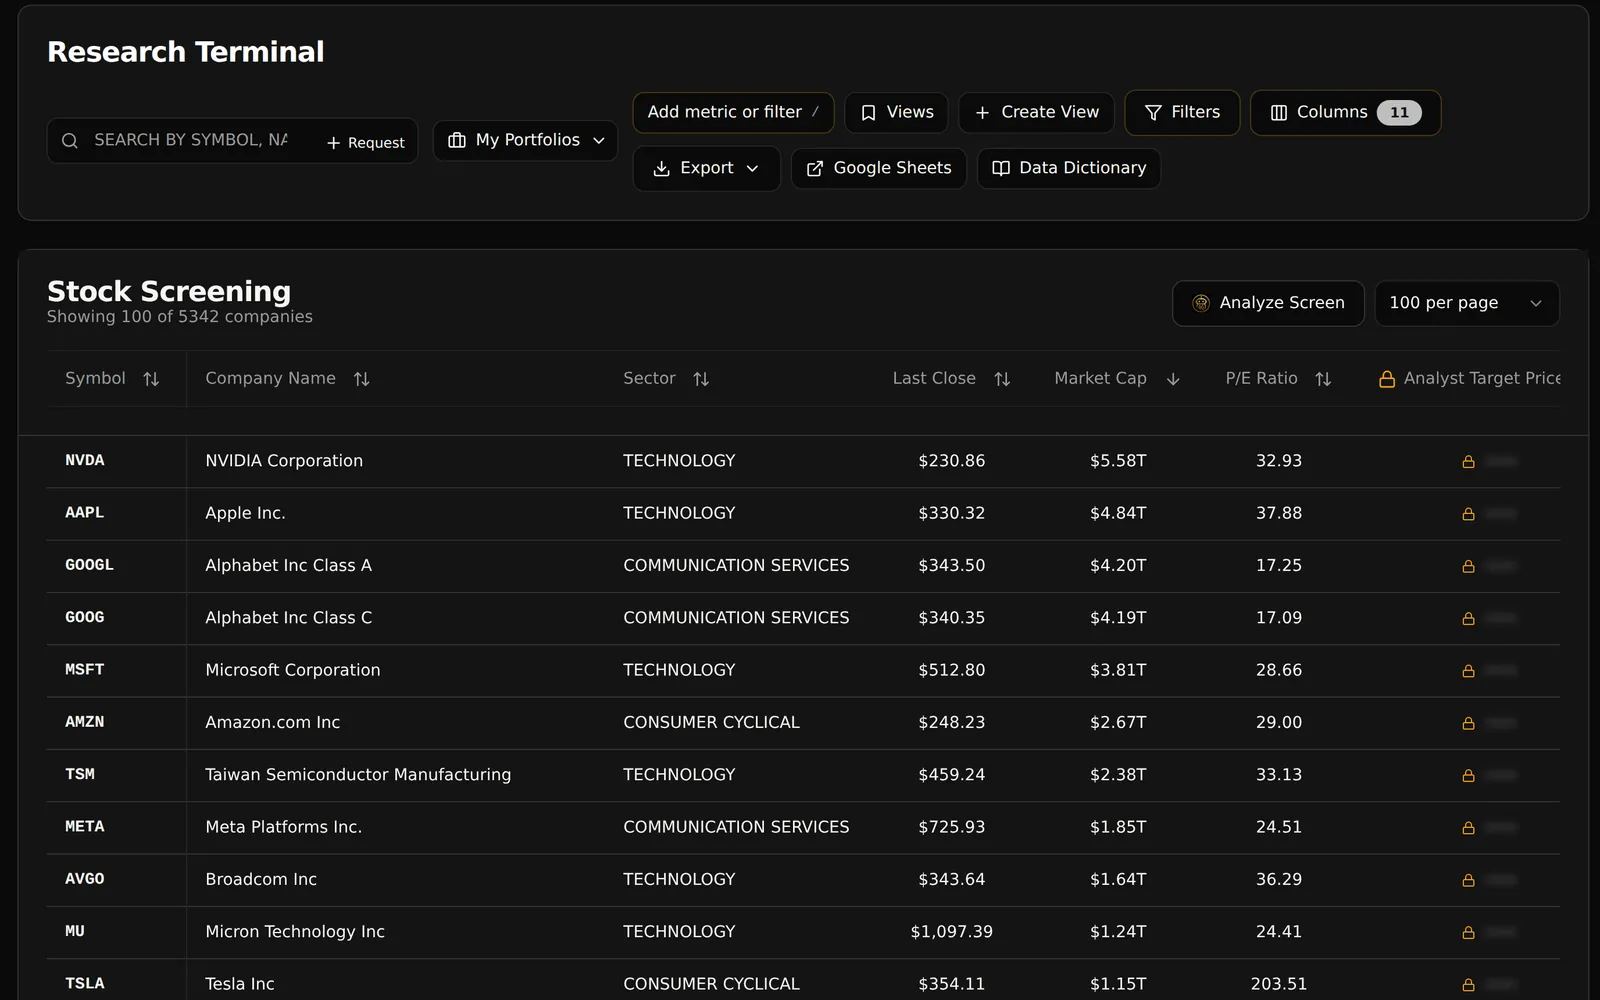Click CONSUMER CYCLICAL sector for Amazon
The image size is (1600, 1000).
pos(711,723)
